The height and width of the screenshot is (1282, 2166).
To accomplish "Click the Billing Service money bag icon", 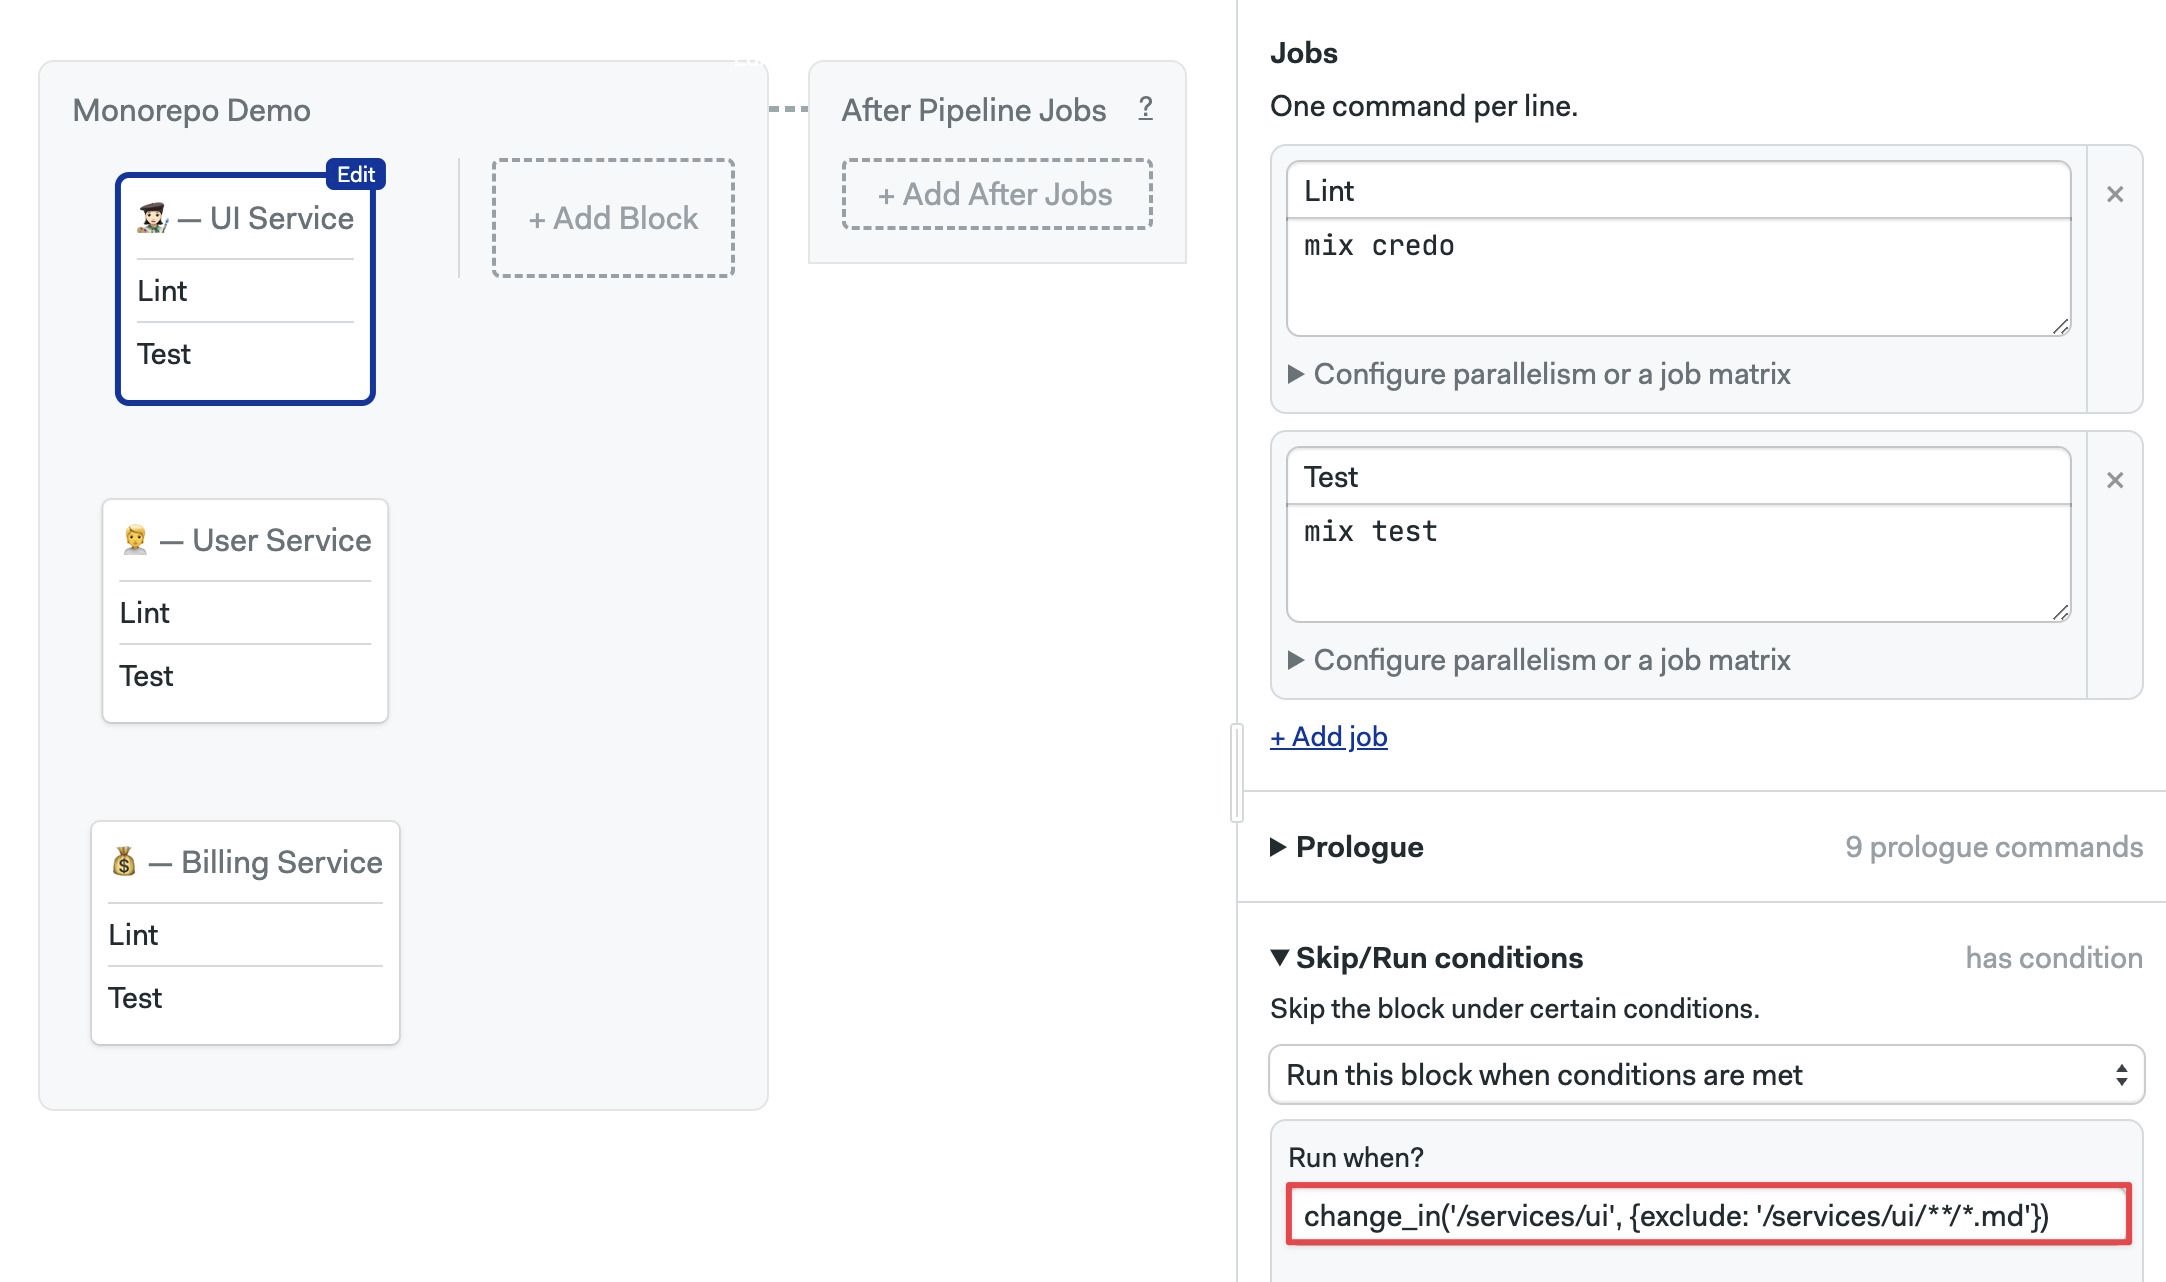I will pyautogui.click(x=124, y=861).
